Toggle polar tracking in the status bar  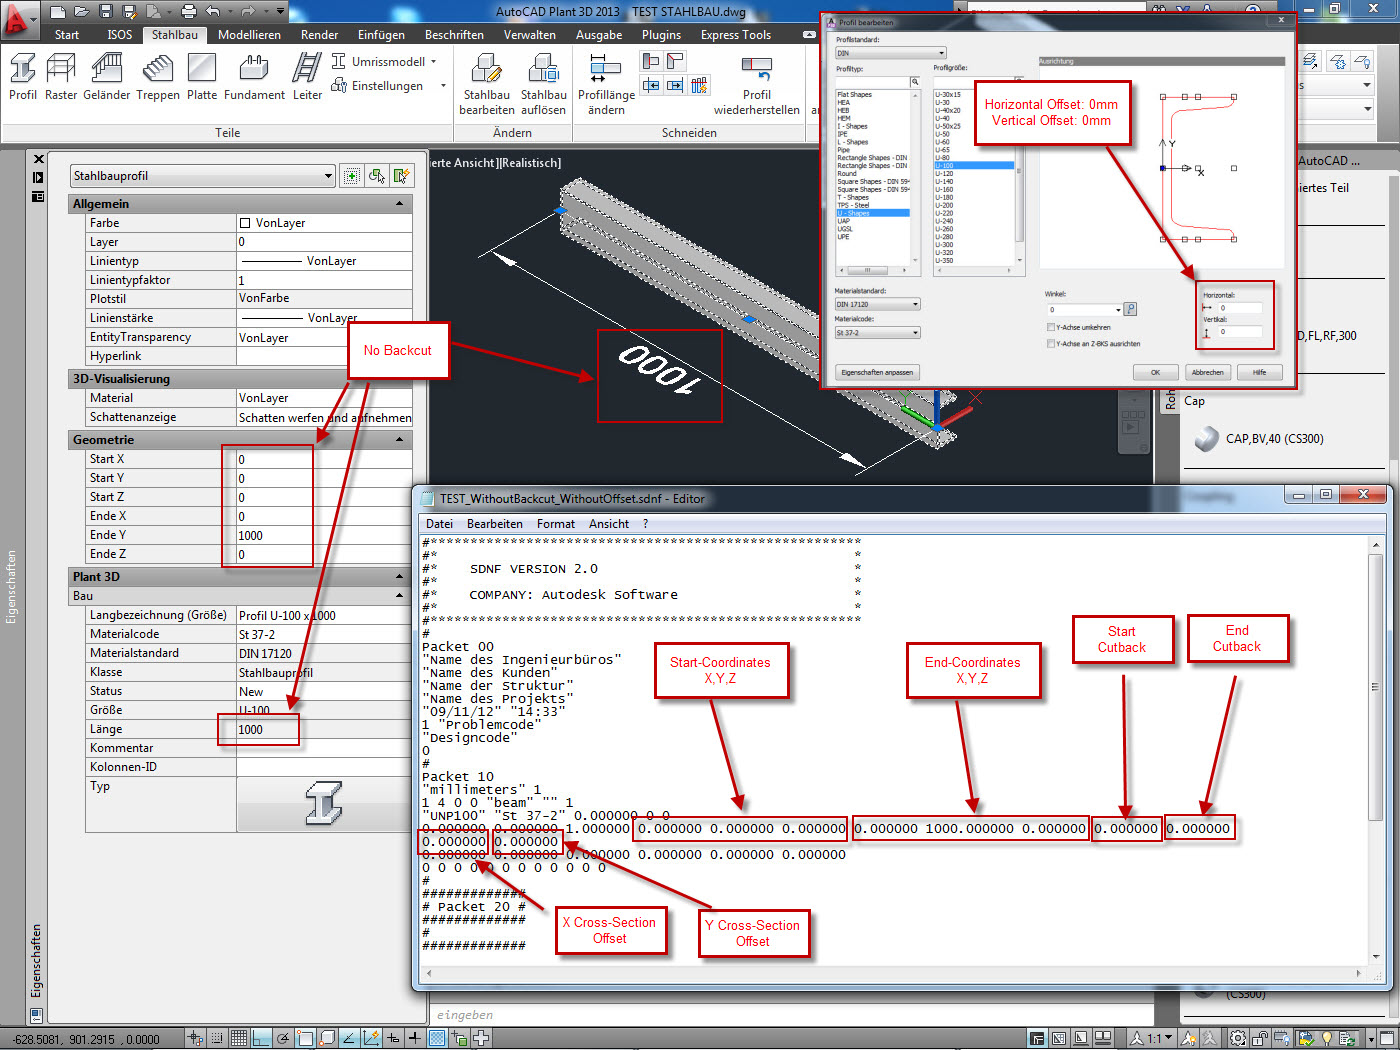click(x=283, y=1039)
